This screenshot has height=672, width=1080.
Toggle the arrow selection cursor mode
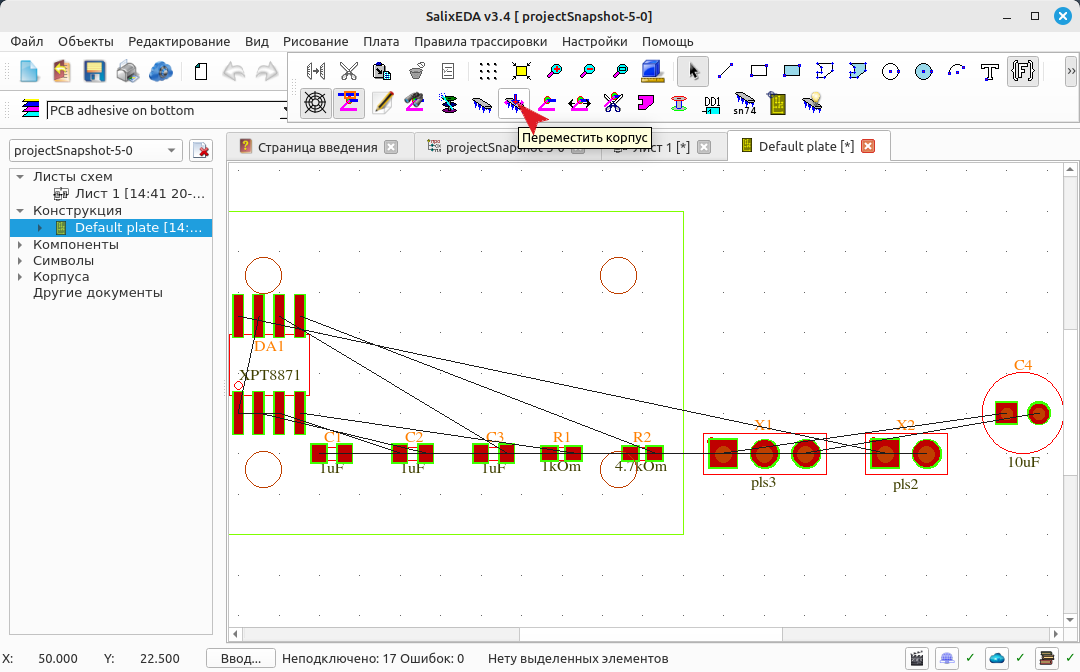click(x=693, y=71)
